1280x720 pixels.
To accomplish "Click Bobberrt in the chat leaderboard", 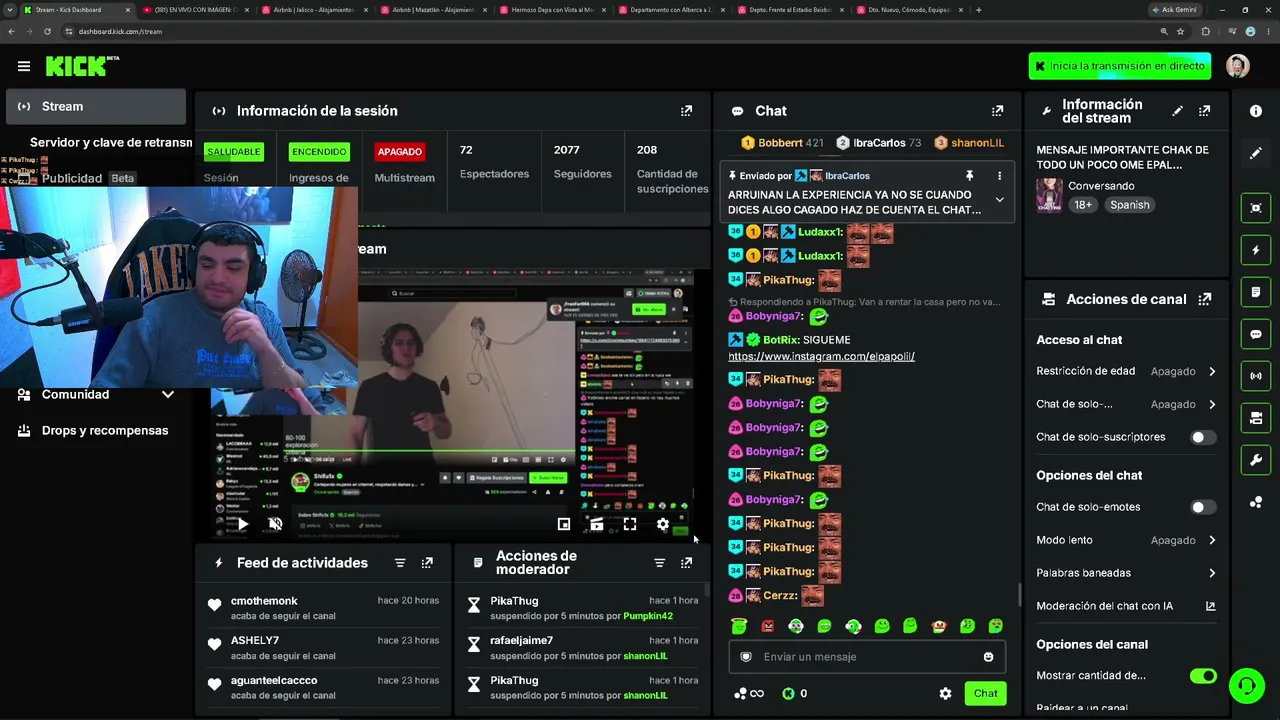I will tap(780, 143).
